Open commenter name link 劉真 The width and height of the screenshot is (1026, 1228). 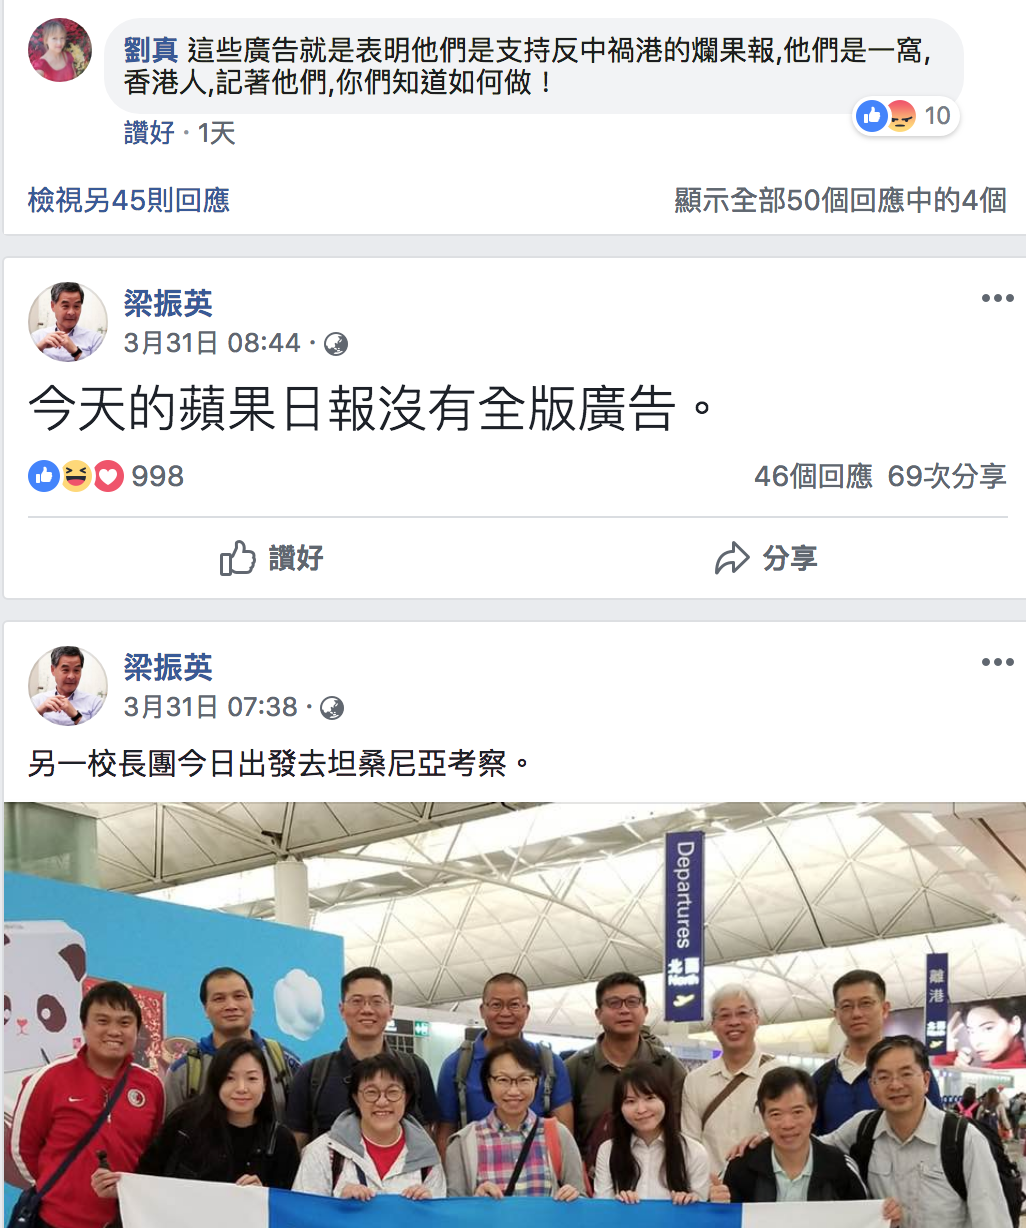coord(151,50)
